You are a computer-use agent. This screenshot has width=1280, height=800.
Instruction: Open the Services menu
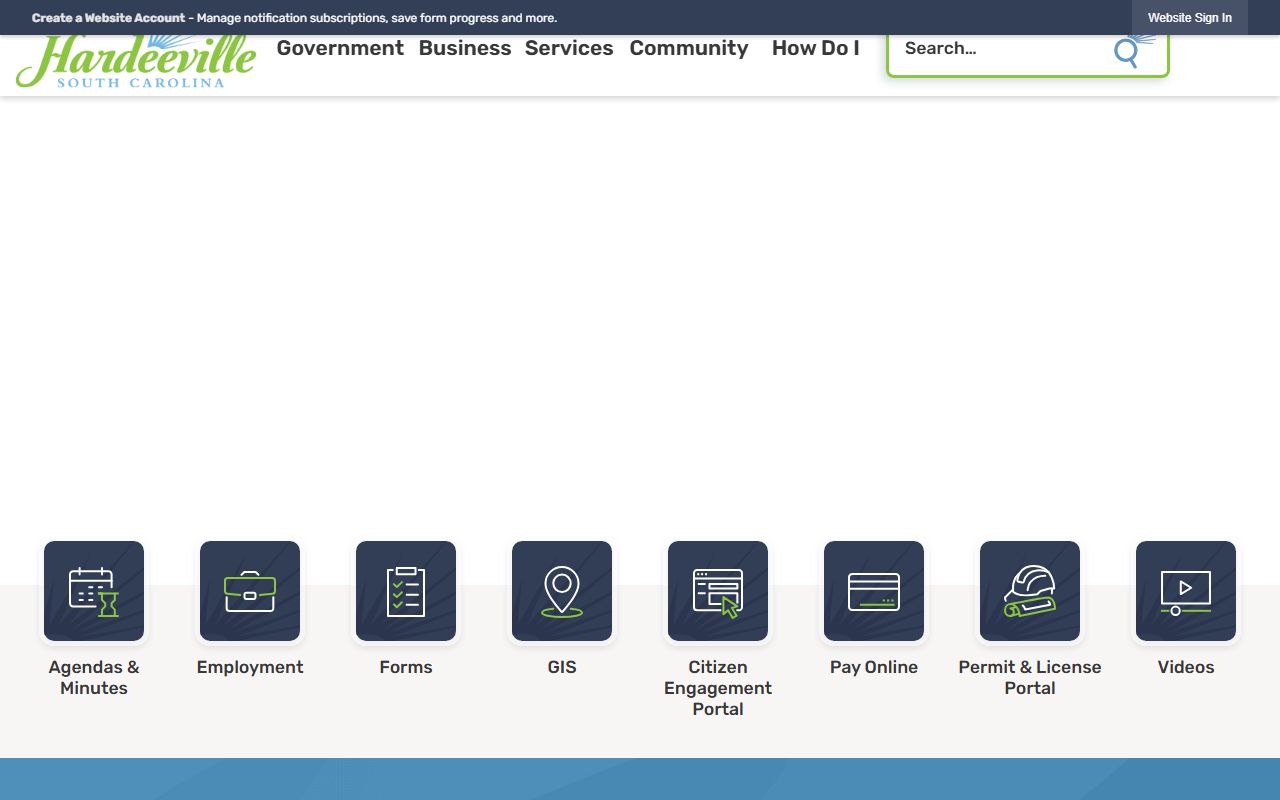[569, 48]
